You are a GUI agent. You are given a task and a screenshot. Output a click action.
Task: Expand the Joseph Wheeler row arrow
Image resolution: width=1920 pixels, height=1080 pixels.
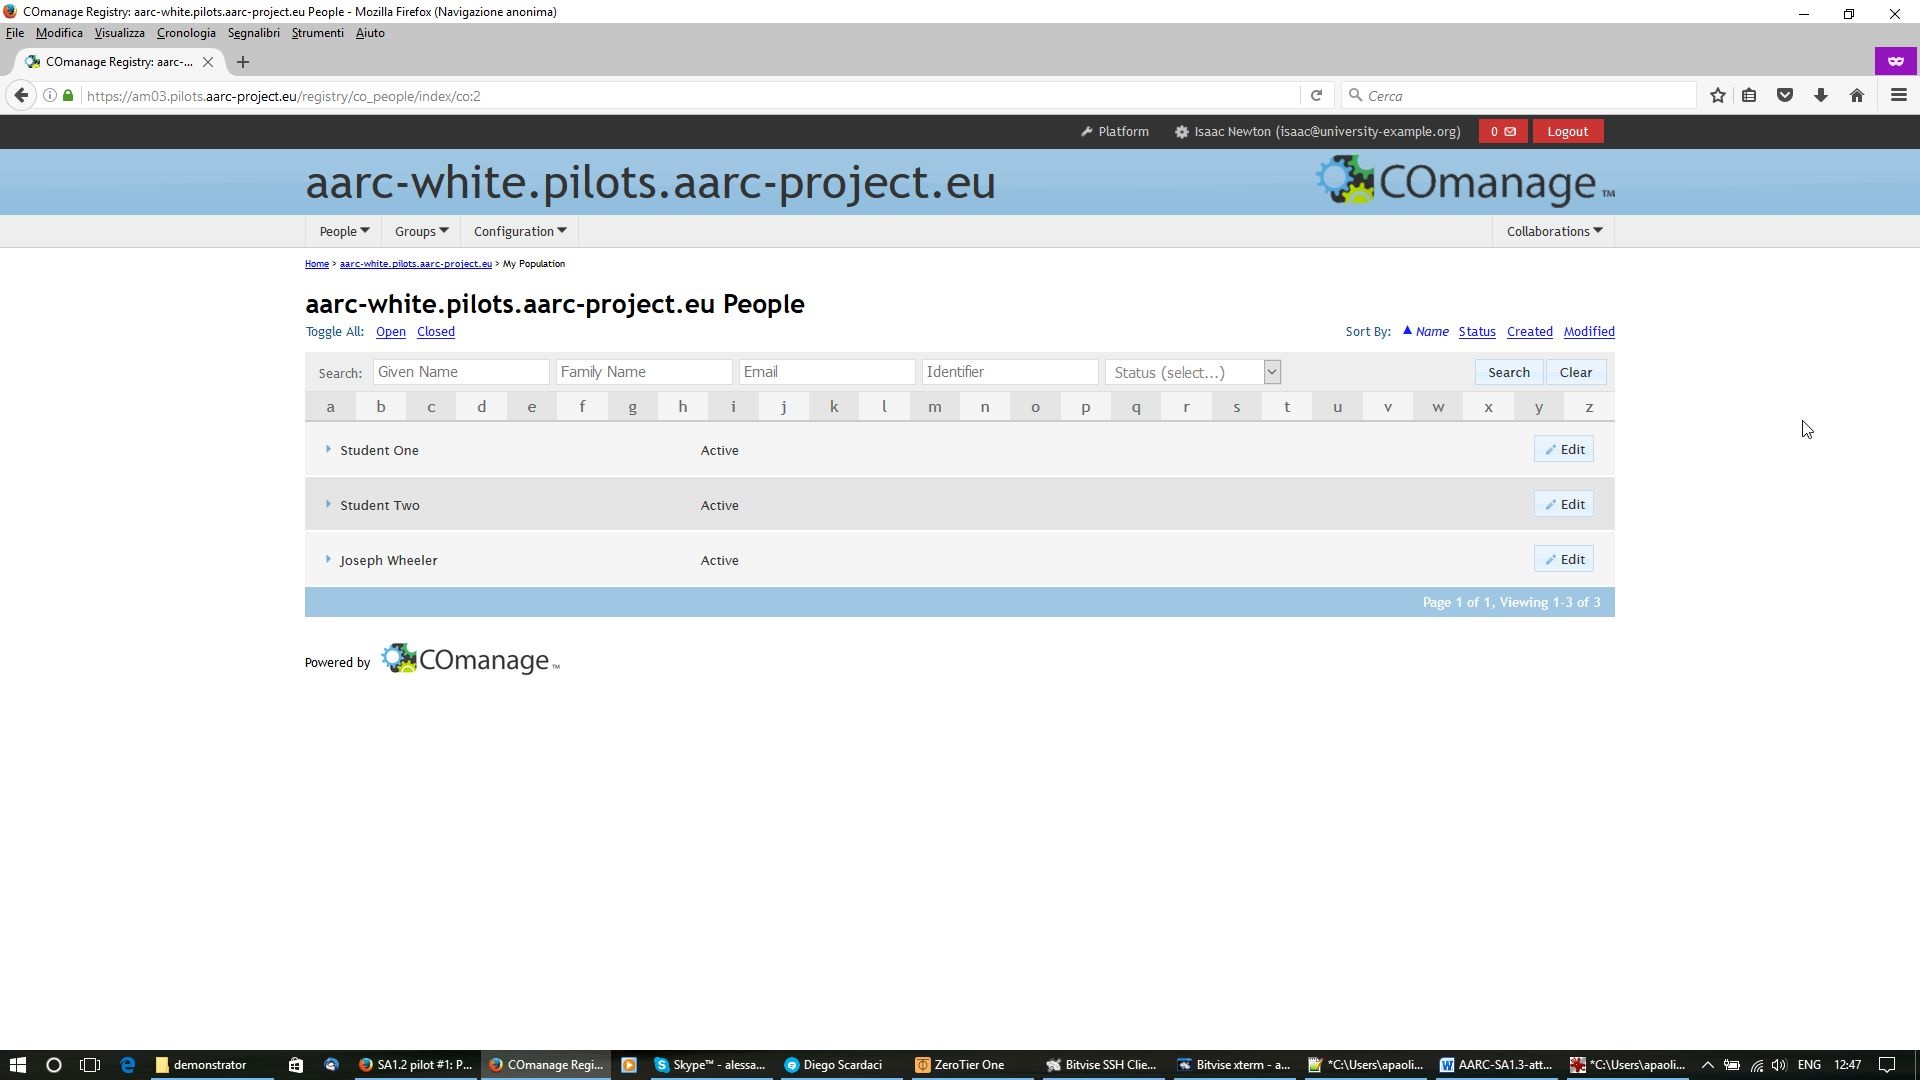pos(328,560)
